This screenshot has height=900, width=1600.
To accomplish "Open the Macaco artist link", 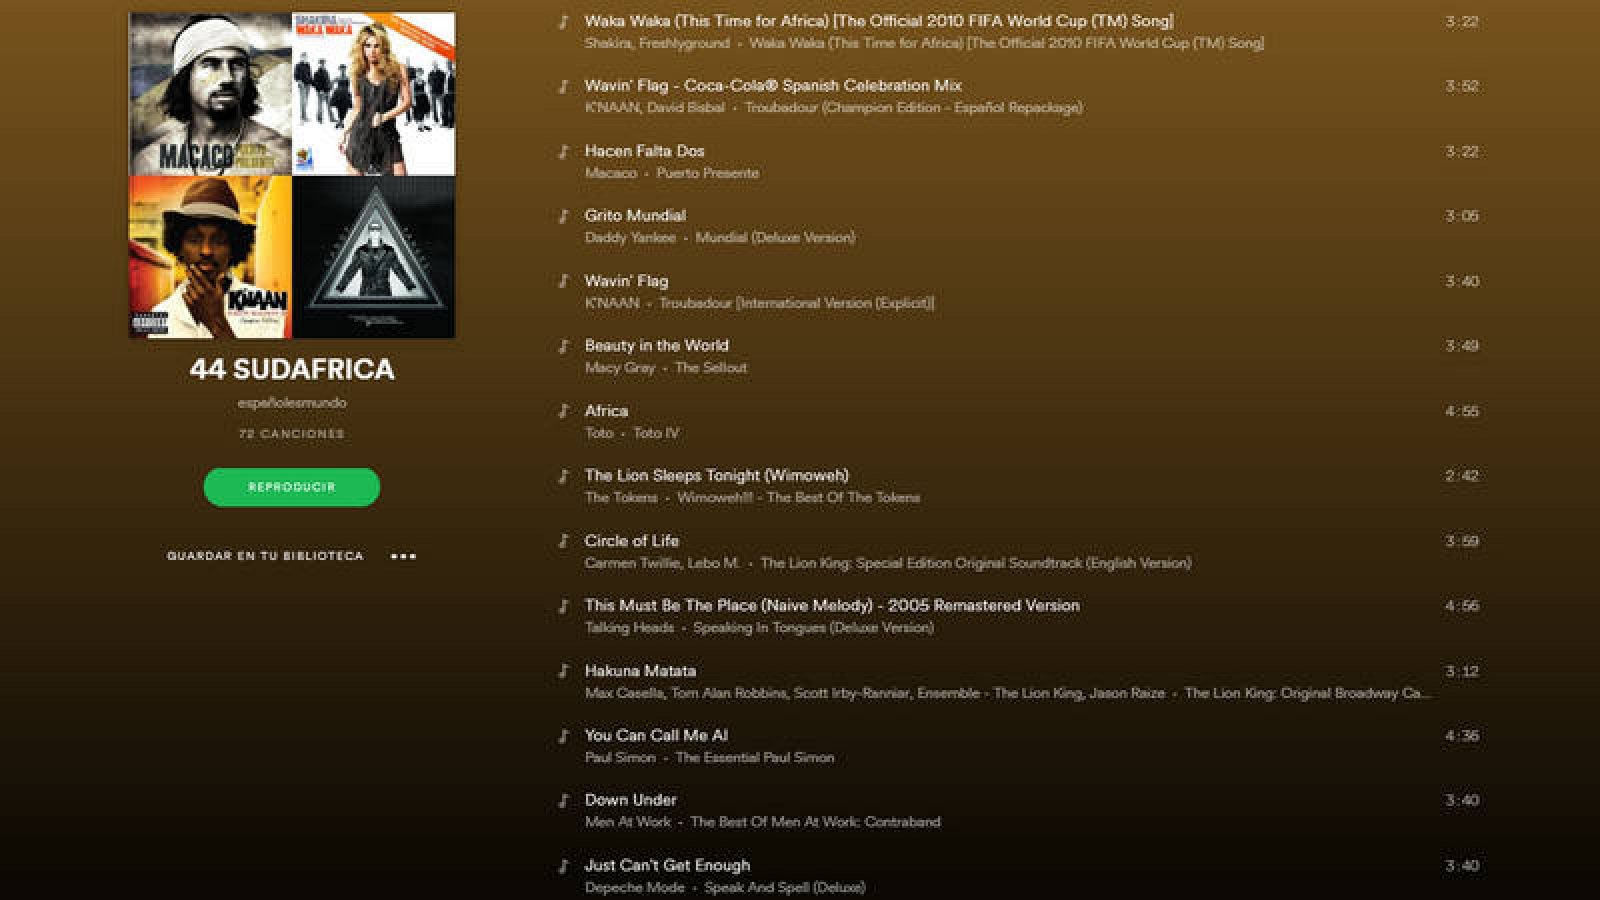I will click(x=611, y=173).
